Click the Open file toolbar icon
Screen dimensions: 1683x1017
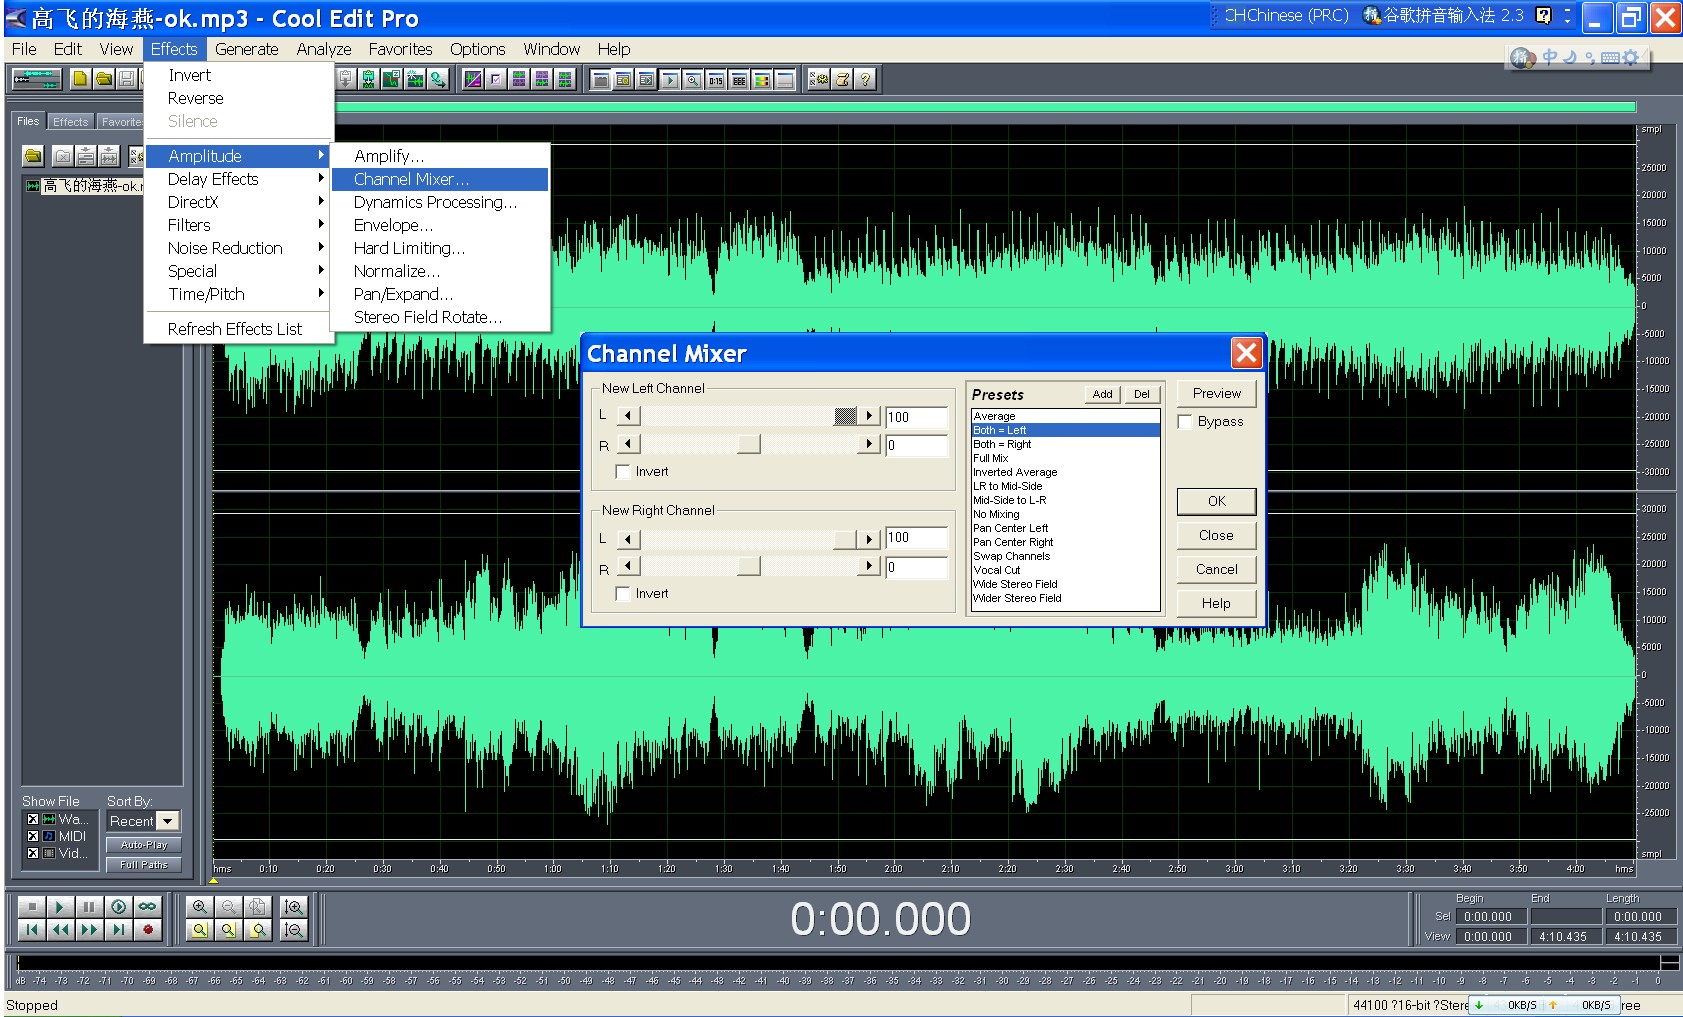(103, 79)
